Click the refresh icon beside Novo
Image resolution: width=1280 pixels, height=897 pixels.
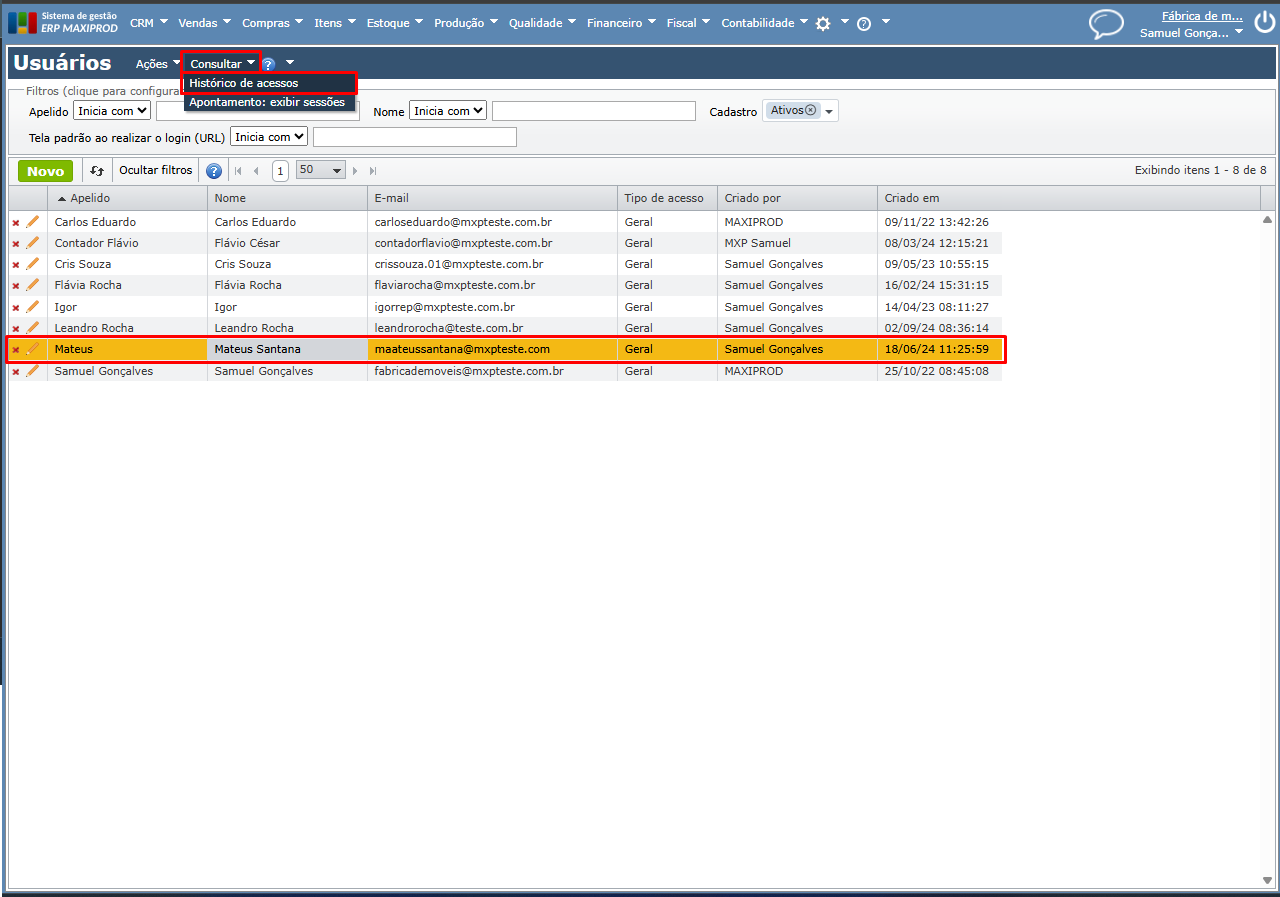point(97,171)
